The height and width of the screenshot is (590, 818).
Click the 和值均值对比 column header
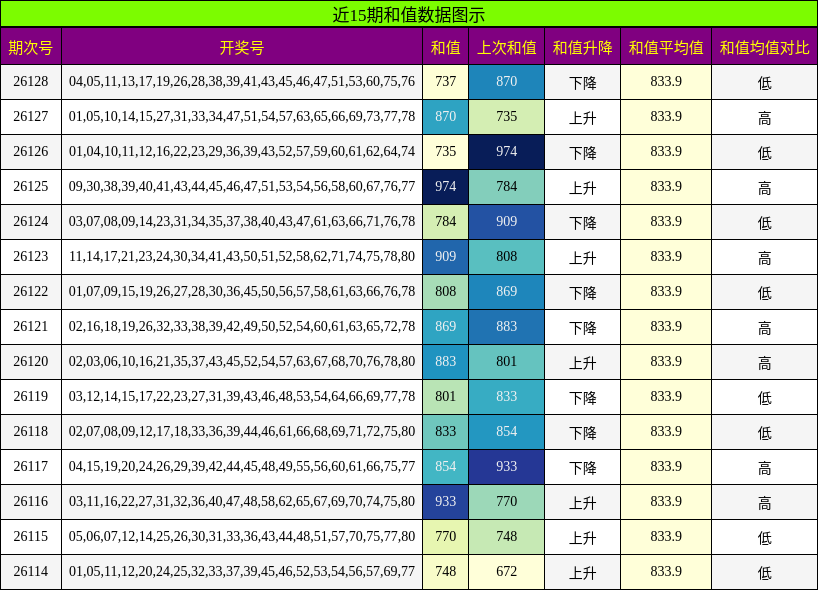click(764, 47)
